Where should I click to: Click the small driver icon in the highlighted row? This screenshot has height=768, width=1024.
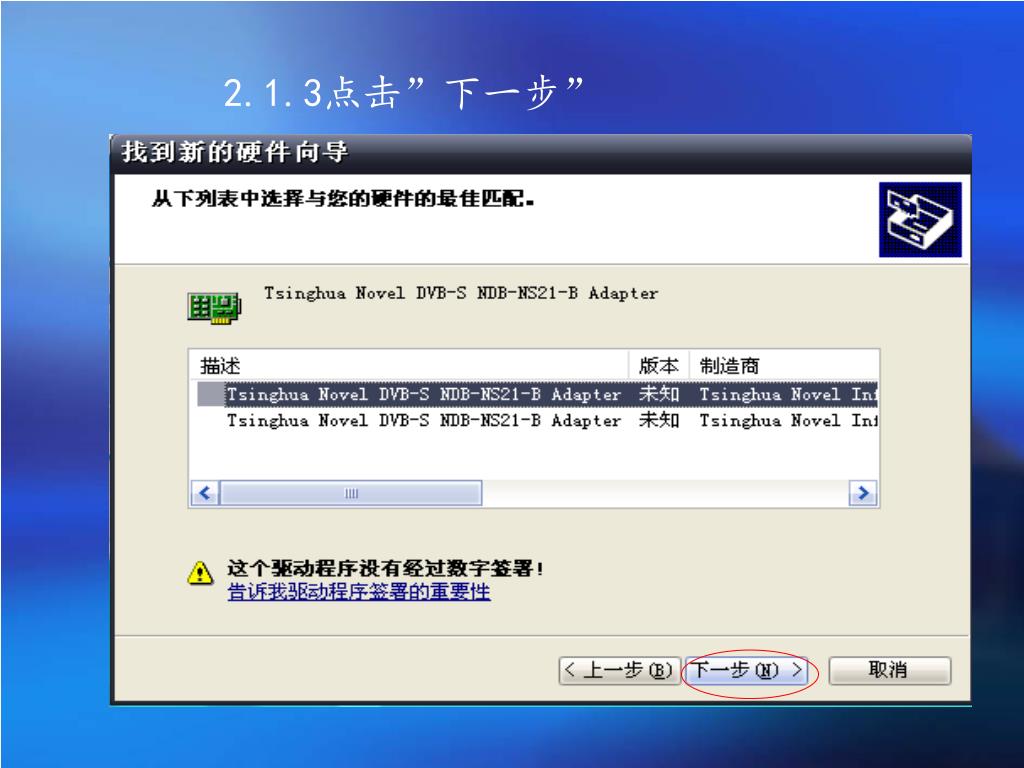pos(210,394)
